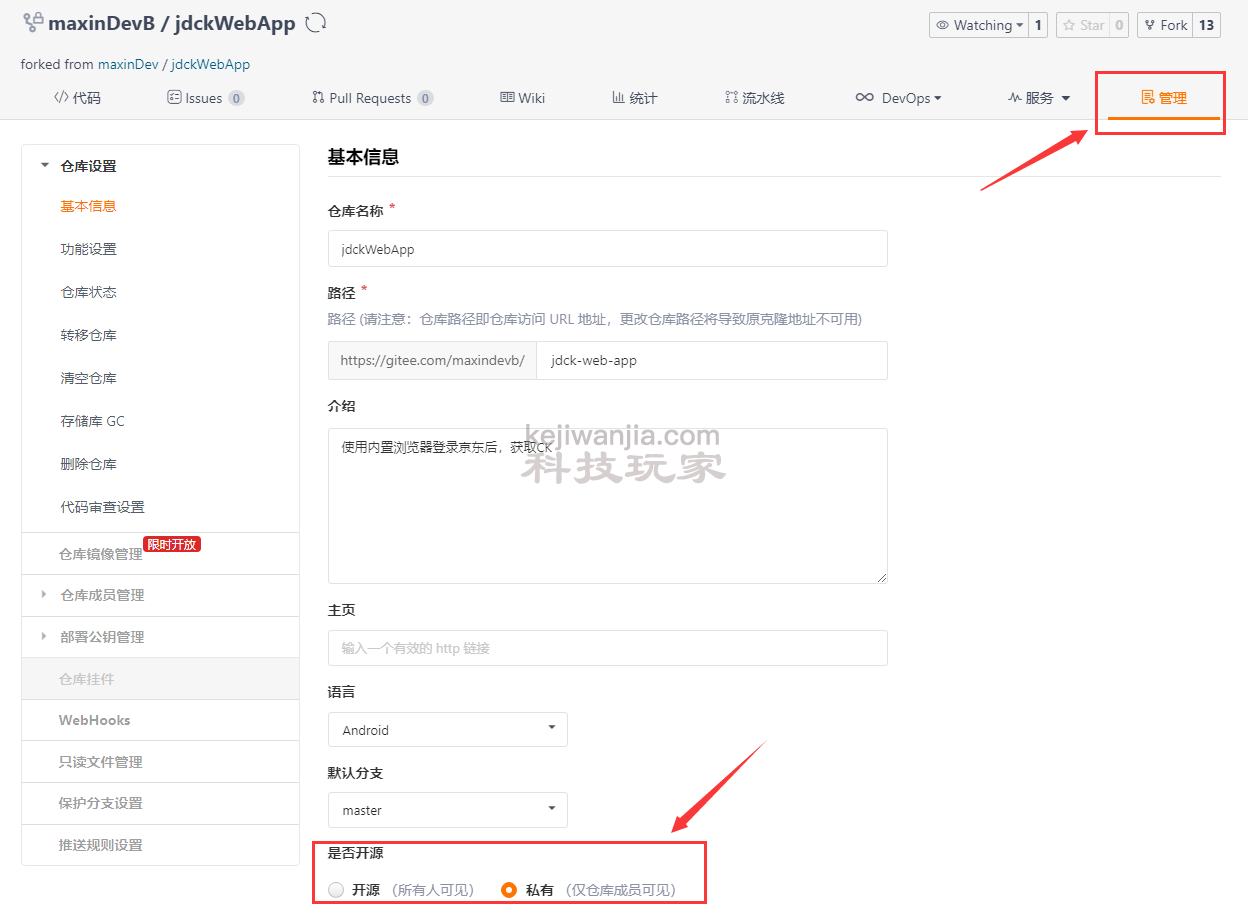Click the code icon on 代码 tab
The width and height of the screenshot is (1248, 907).
pos(61,98)
